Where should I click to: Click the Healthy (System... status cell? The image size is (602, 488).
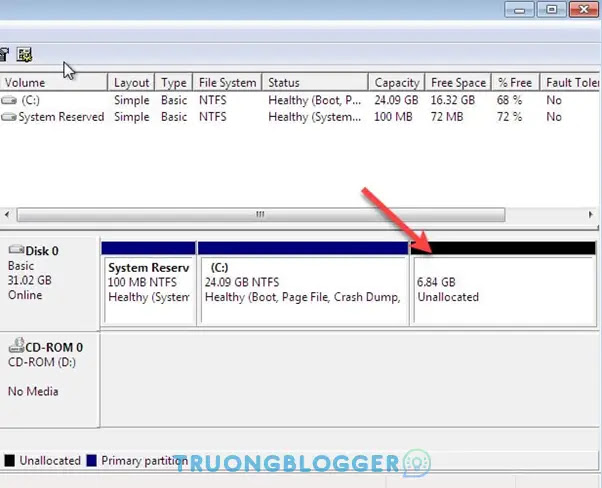(x=315, y=117)
